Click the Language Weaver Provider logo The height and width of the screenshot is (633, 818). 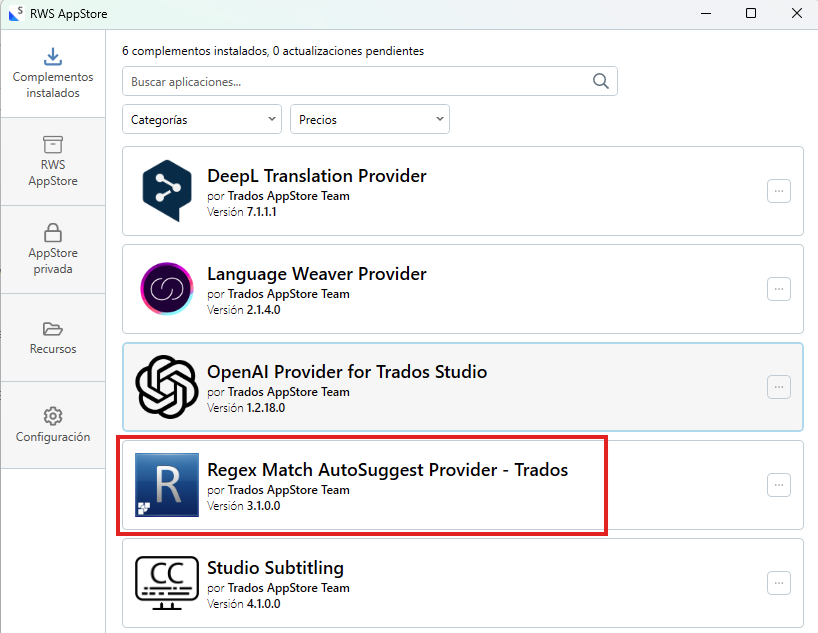coord(167,288)
